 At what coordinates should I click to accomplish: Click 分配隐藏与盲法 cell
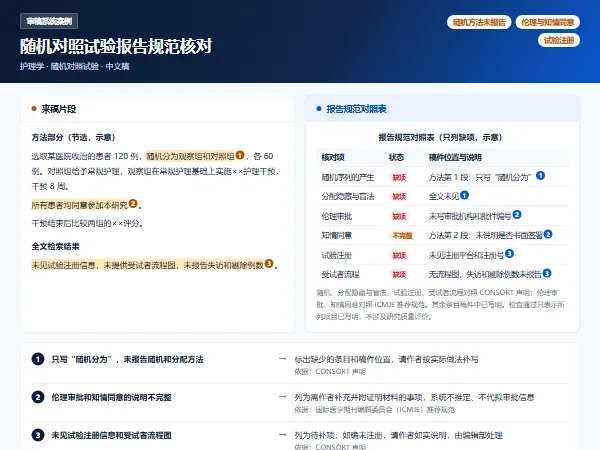(348, 197)
